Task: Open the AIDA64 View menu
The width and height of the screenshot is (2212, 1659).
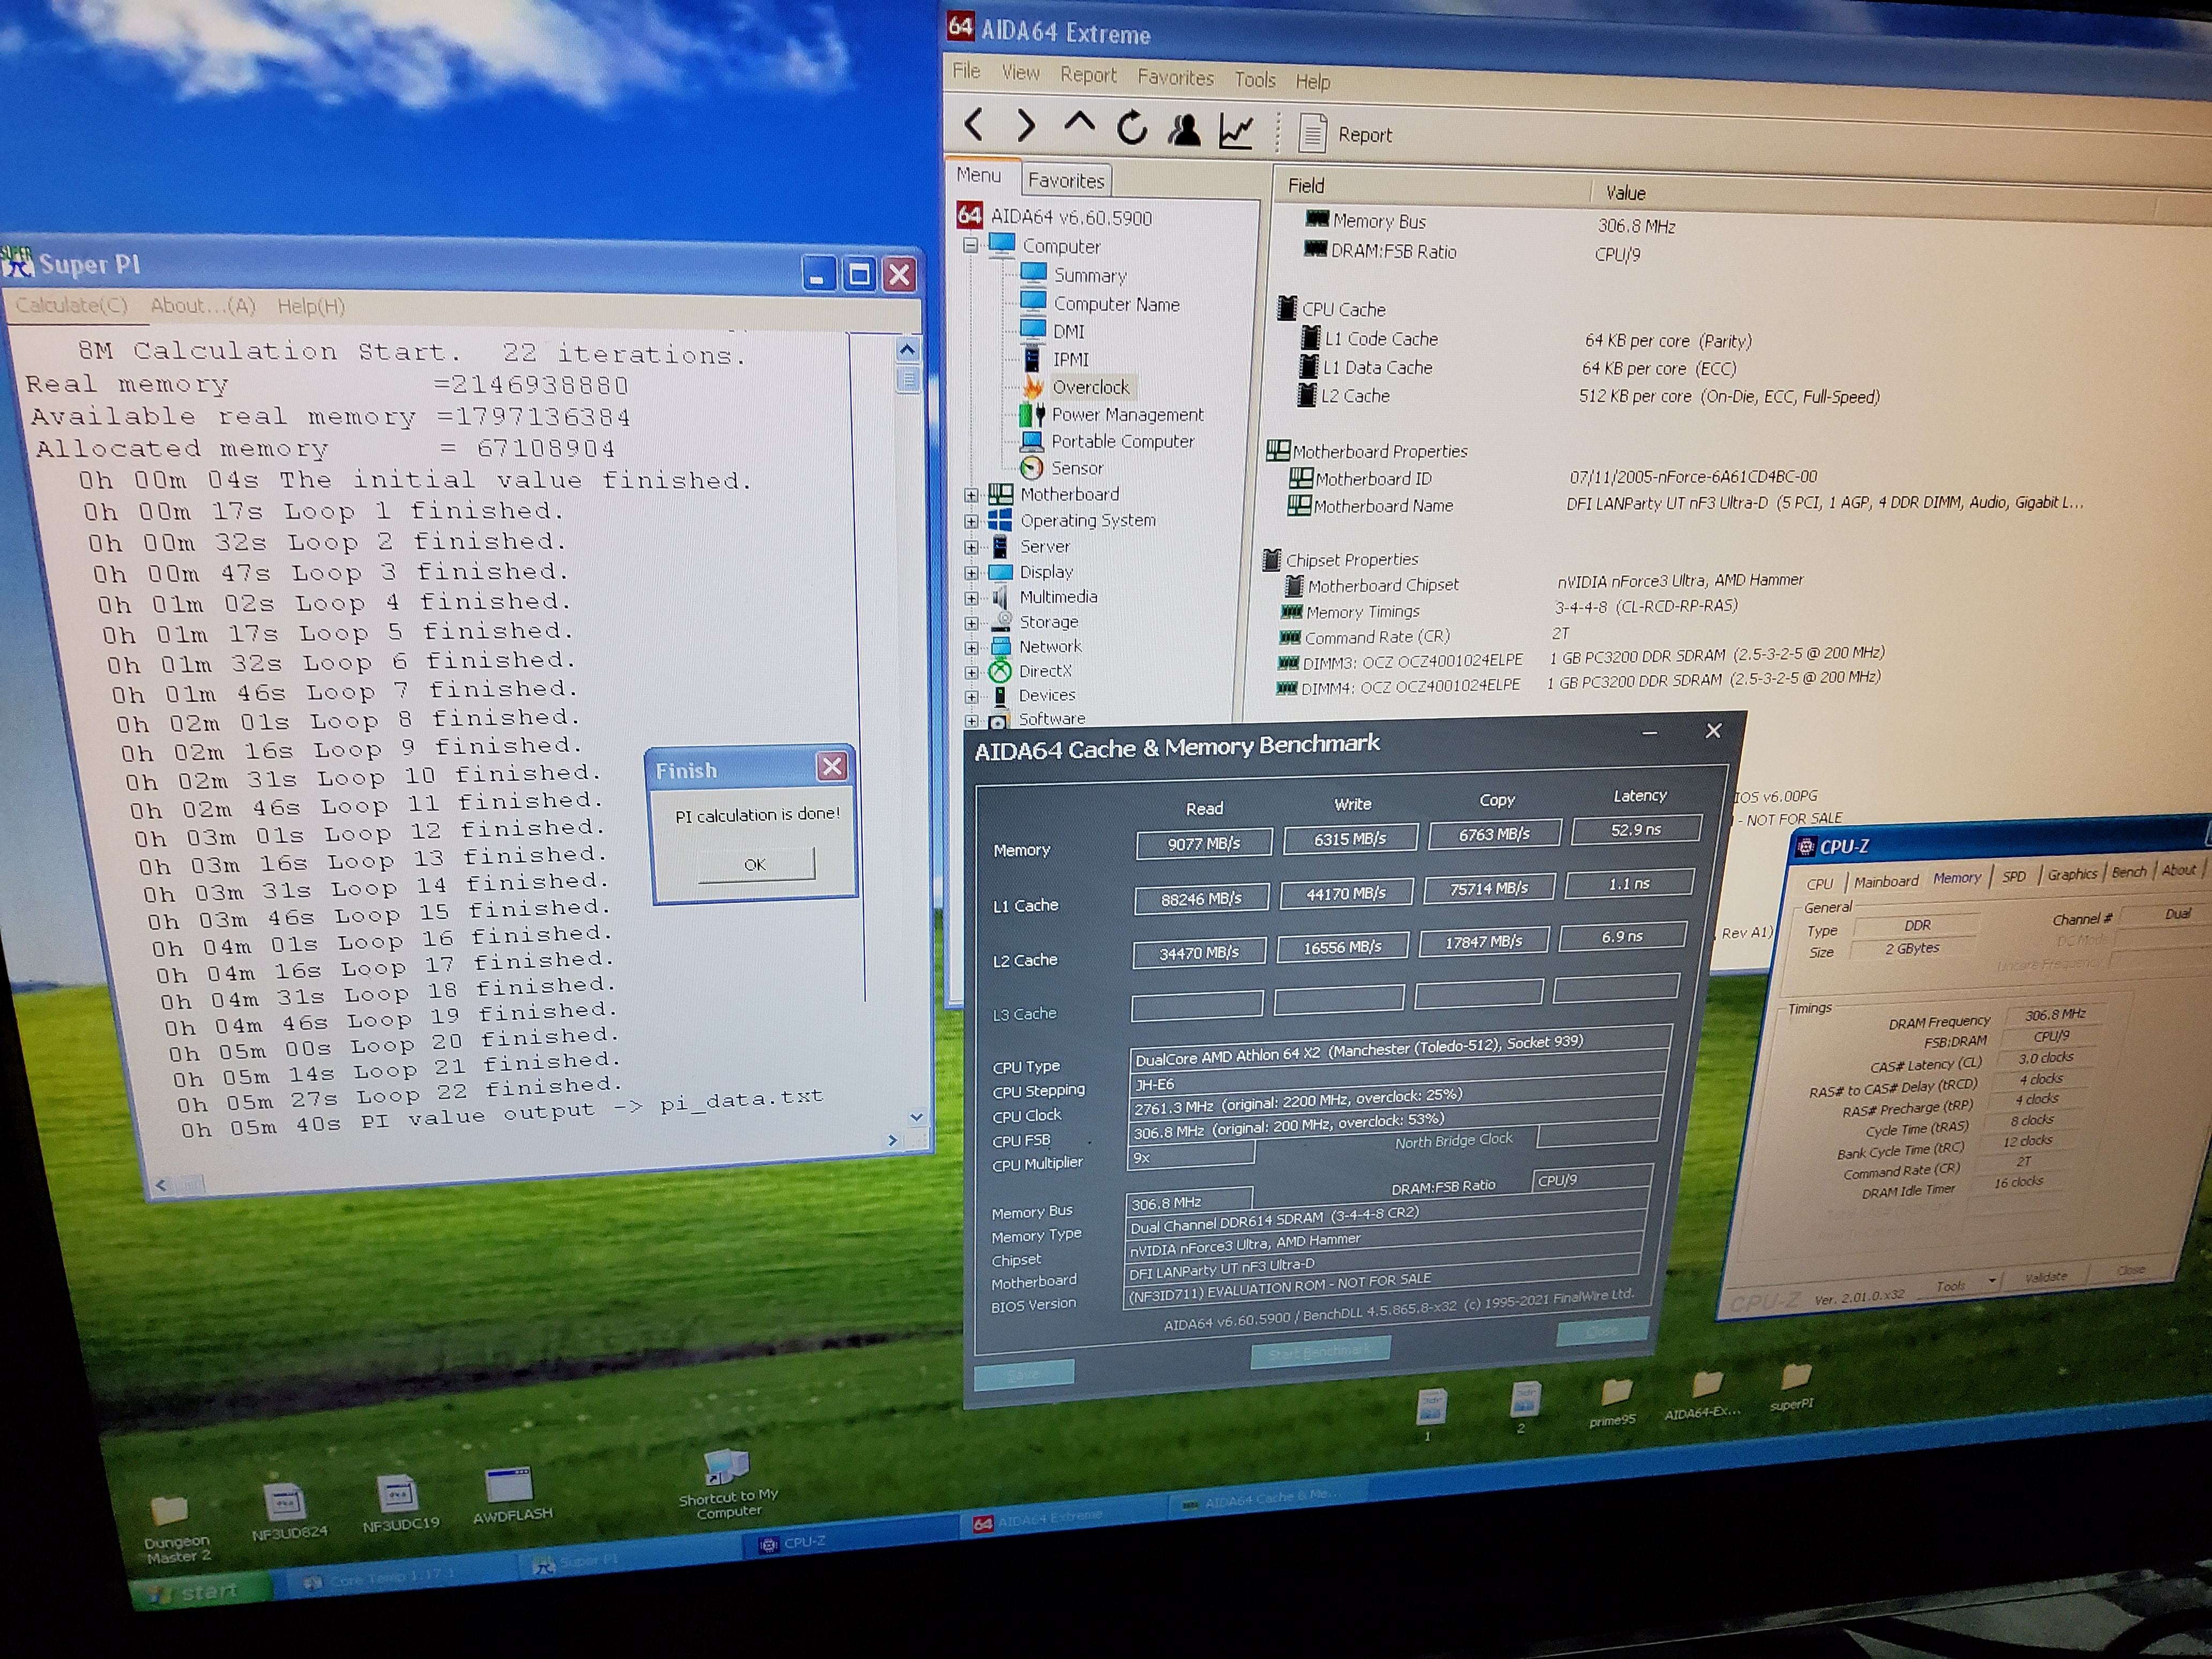Action: coord(1020,72)
